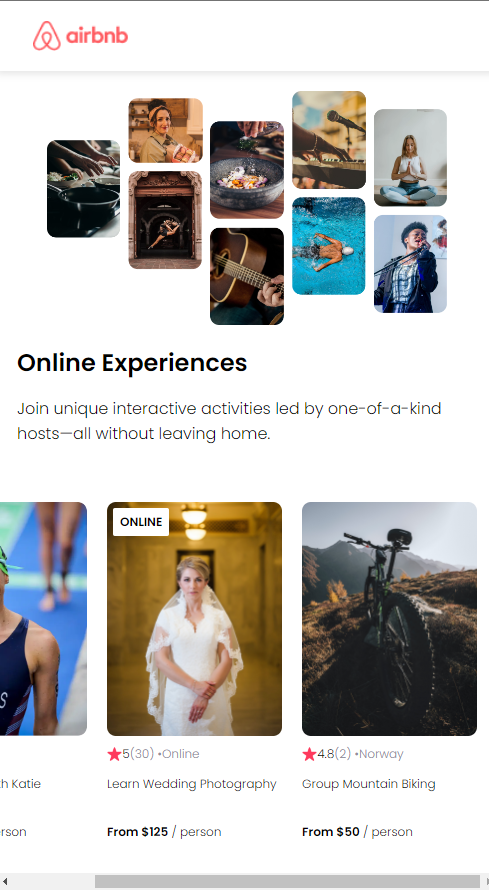Click the star icon beside rating 5

pyautogui.click(x=114, y=754)
